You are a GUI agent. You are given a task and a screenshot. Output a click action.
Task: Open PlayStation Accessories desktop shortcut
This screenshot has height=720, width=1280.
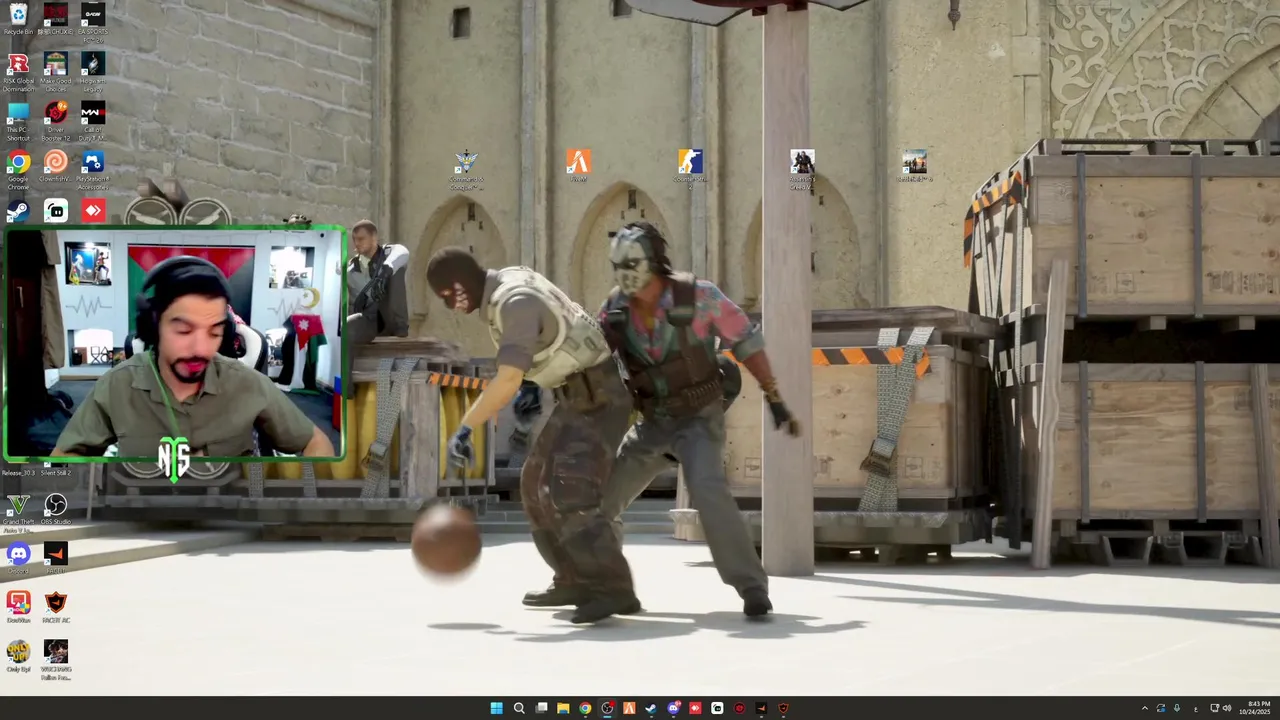coord(93,168)
